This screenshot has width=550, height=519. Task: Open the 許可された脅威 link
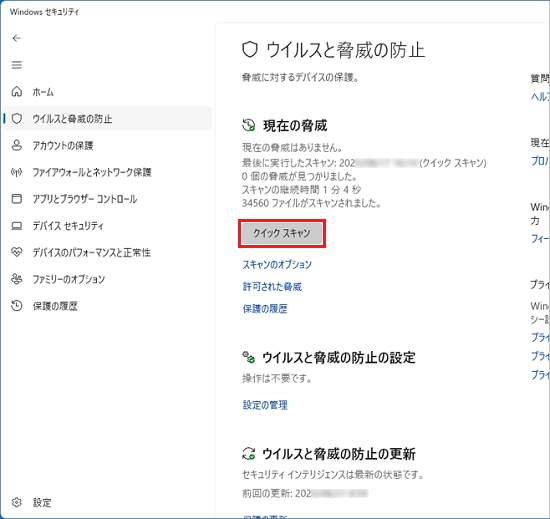click(272, 287)
